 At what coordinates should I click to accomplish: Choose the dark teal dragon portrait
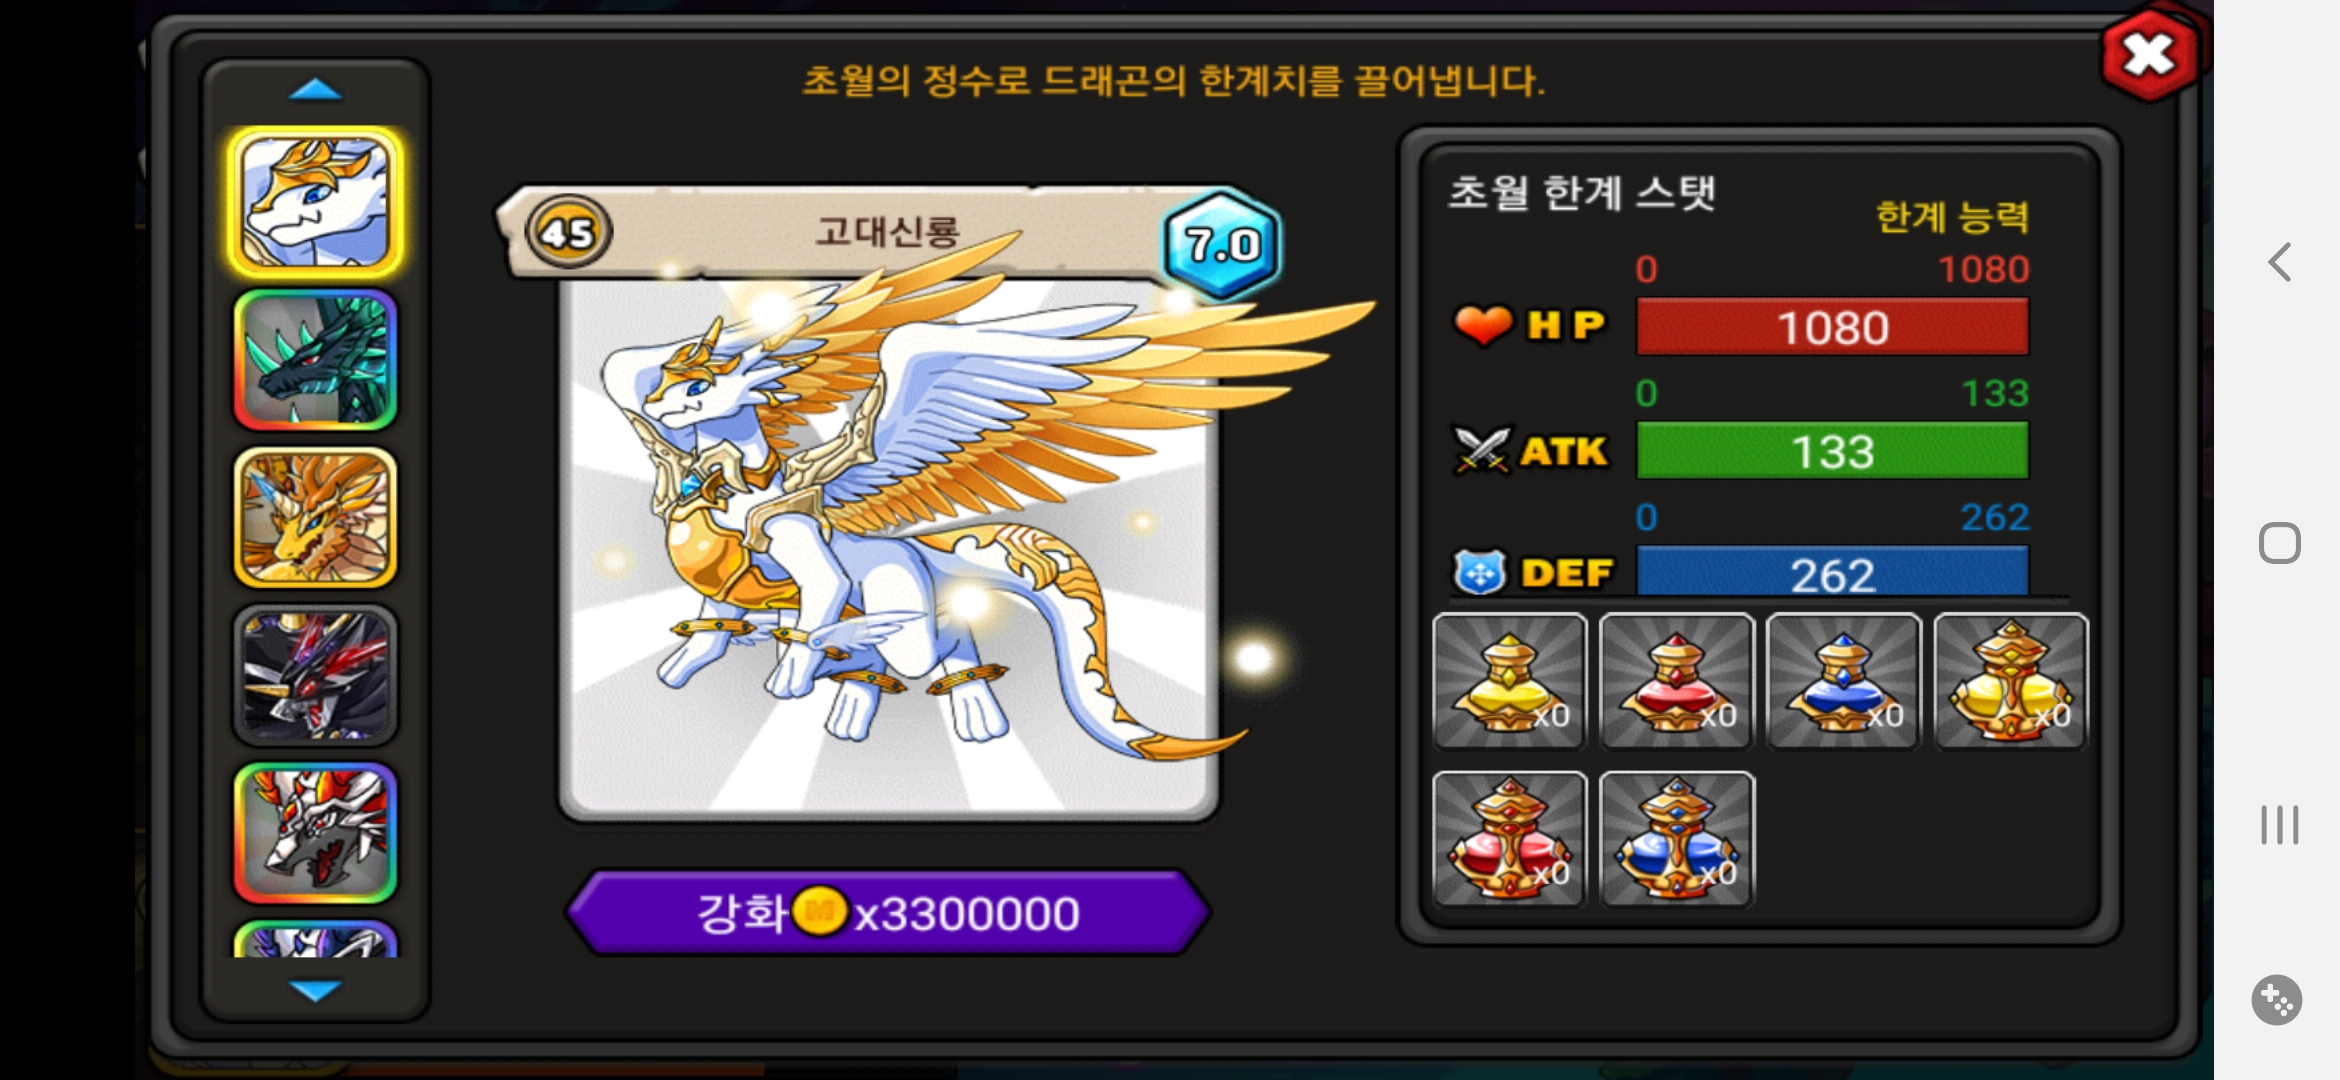click(315, 360)
